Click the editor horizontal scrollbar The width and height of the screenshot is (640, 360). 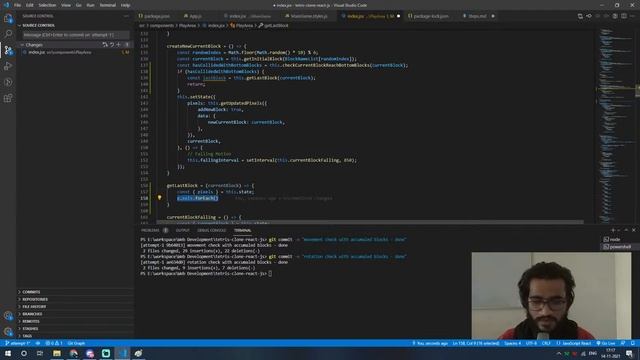[369, 222]
